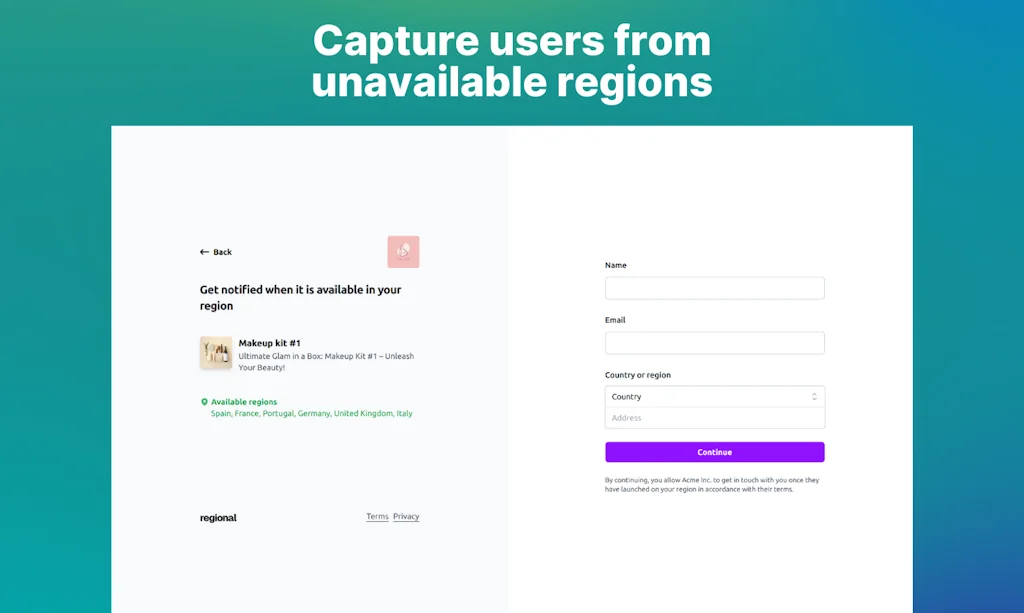Viewport: 1024px width, 613px height.
Task: Click the Back navigation control
Action: pyautogui.click(x=215, y=252)
